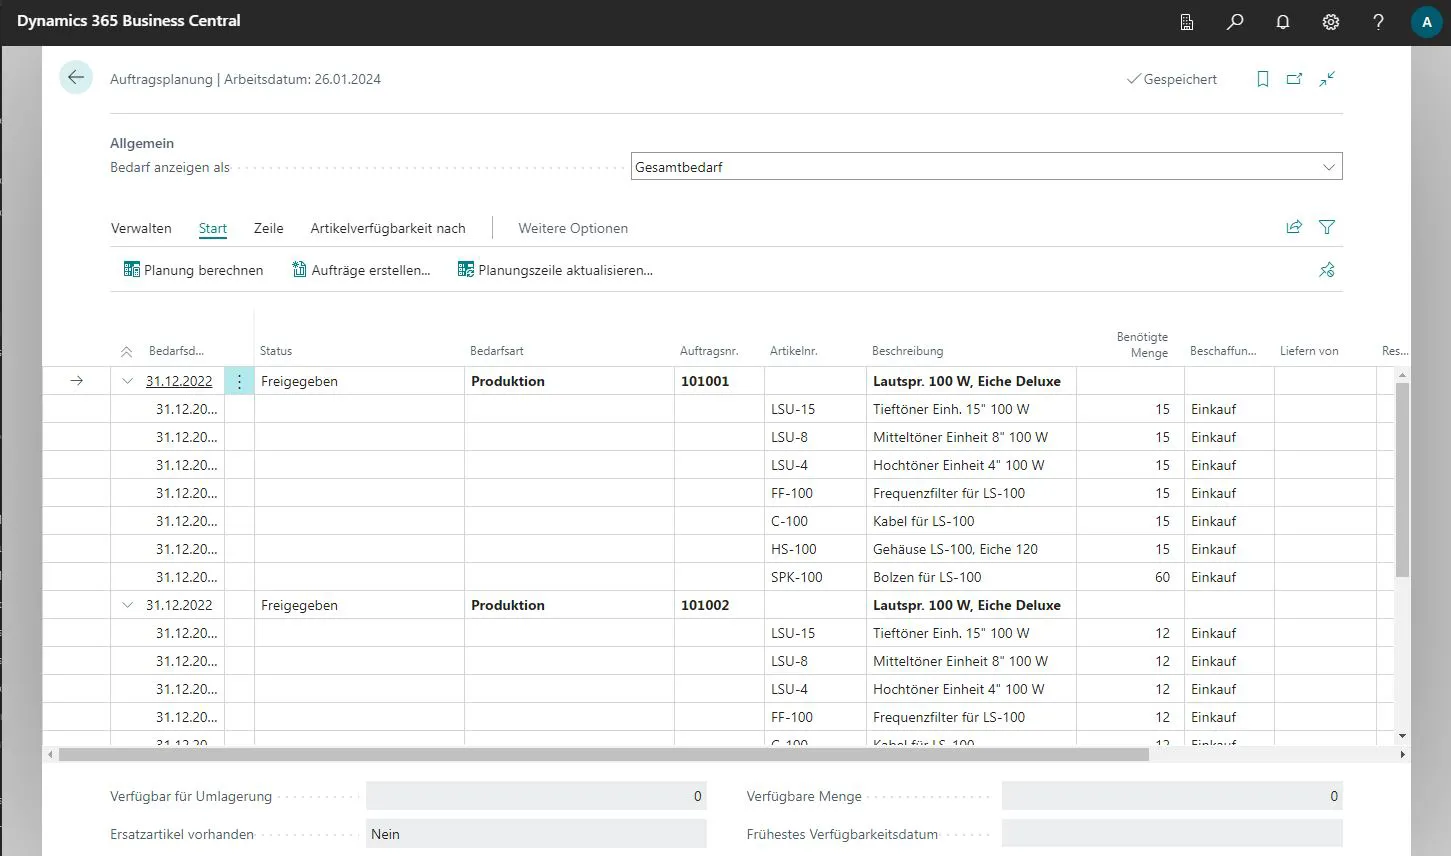Open page in new window icon
Viewport: 1451px width, 856px height.
coord(1295,79)
